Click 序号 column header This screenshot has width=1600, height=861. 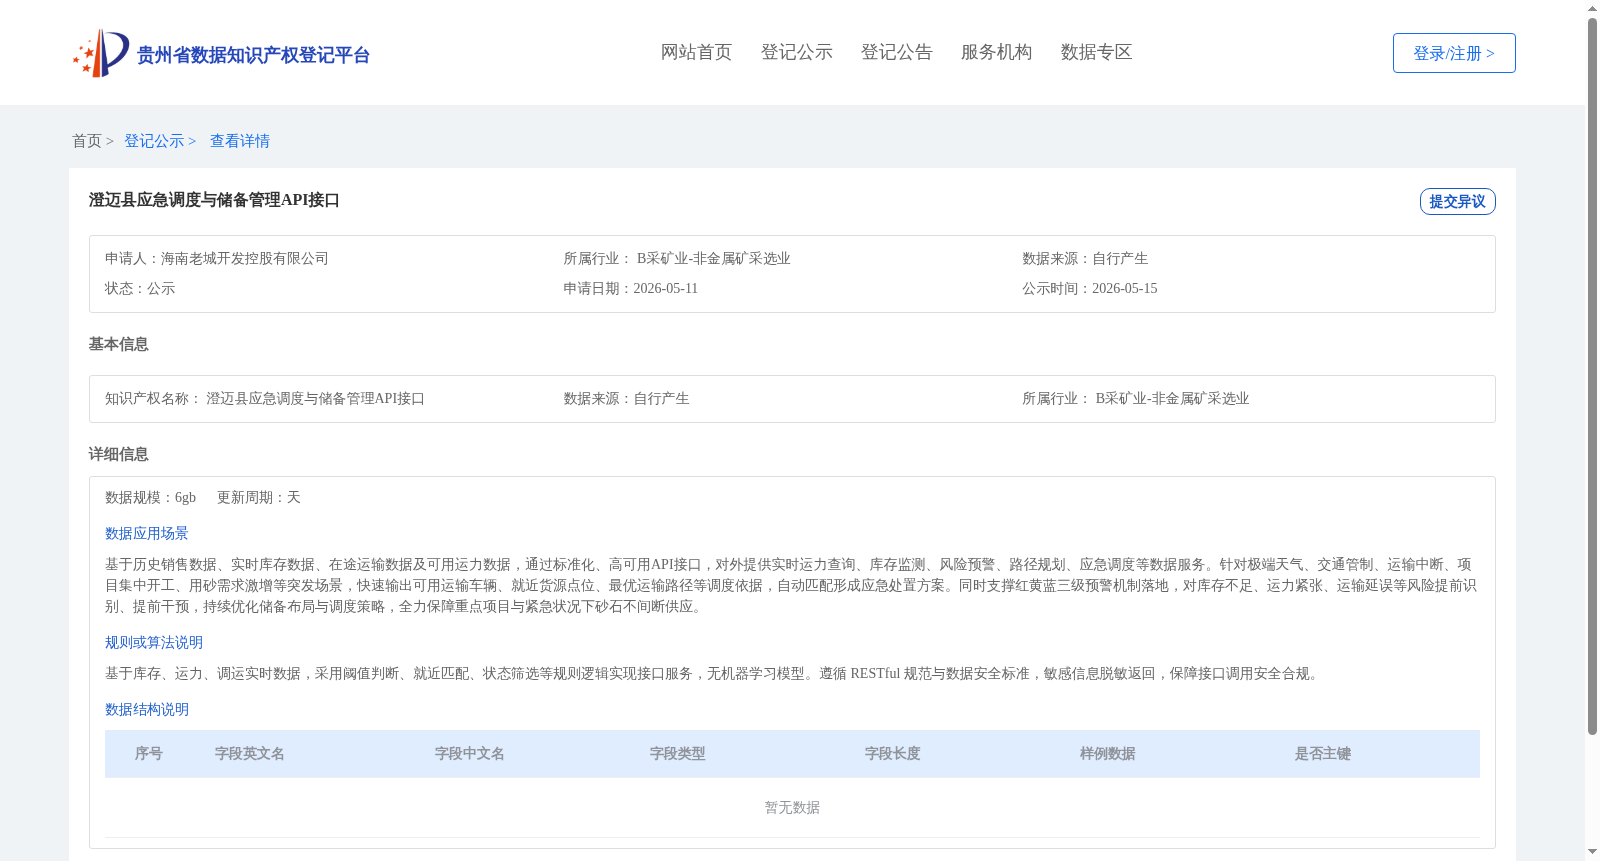coord(149,754)
